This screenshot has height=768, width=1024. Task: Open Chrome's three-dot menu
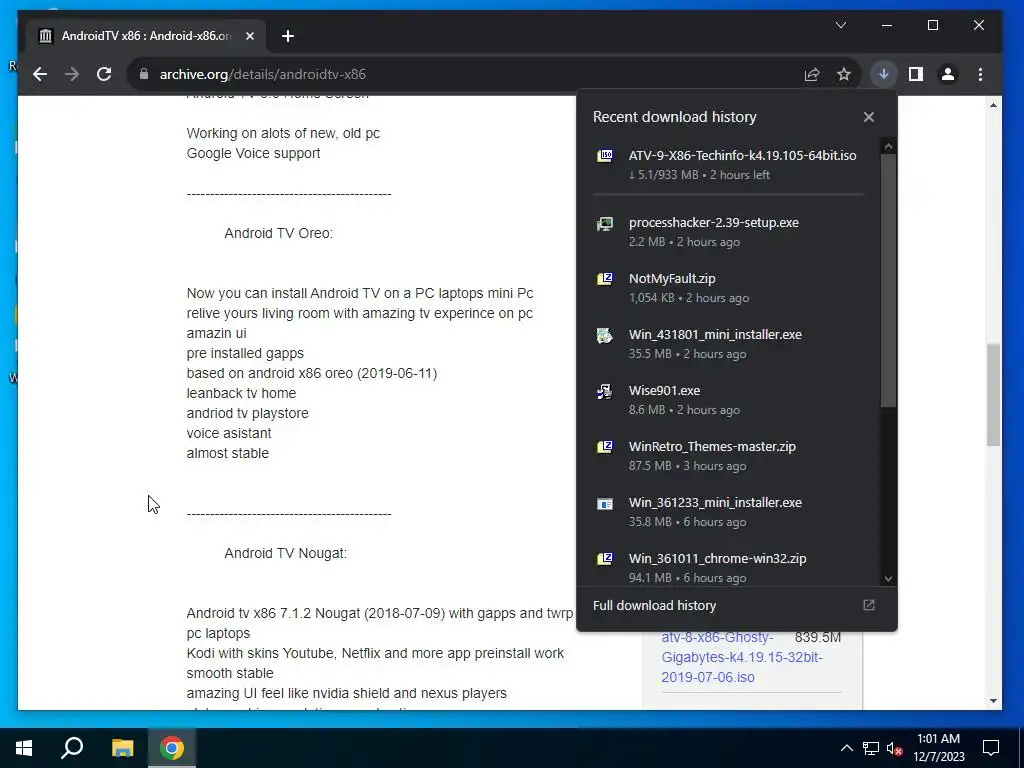click(980, 74)
